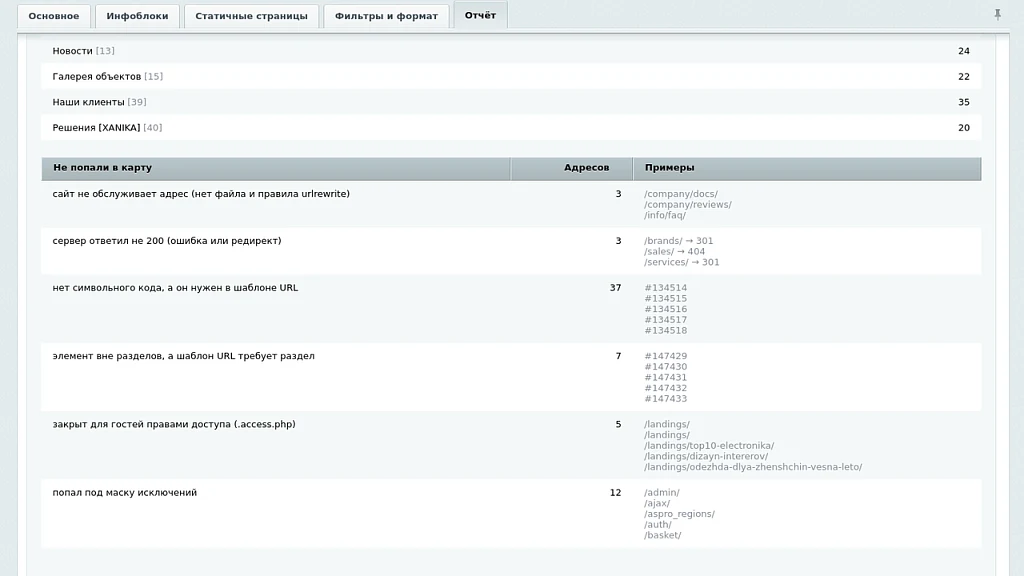Image resolution: width=1024 pixels, height=576 pixels.
Task: Click the Решения count value 20
Action: click(963, 127)
